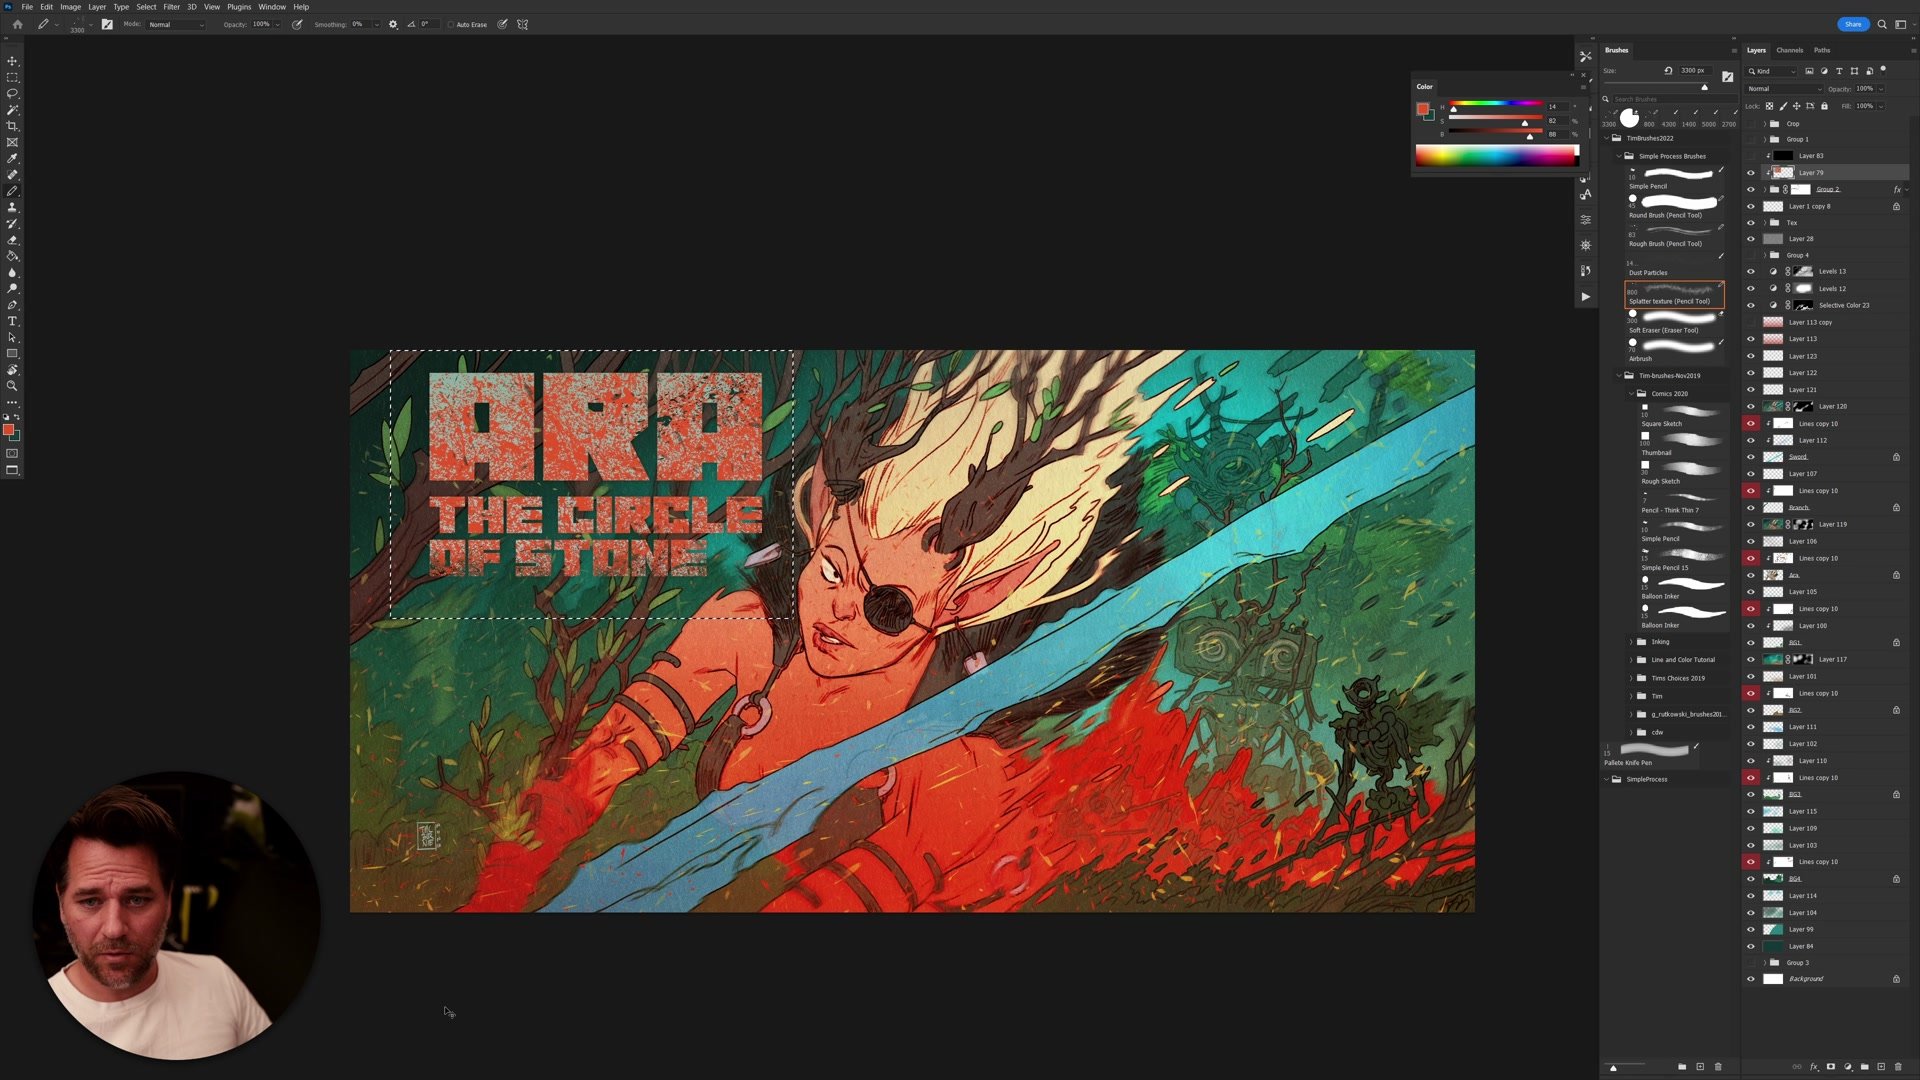
Task: Create a new layer in the Layers panel
Action: [1882, 1067]
